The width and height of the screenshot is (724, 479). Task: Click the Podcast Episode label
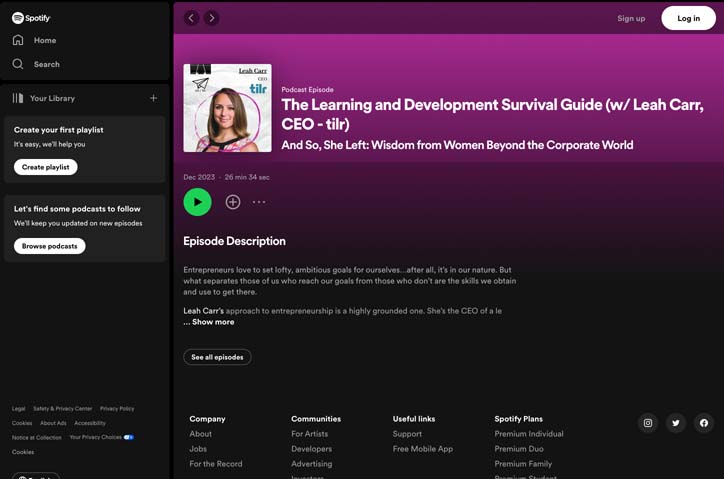pyautogui.click(x=308, y=90)
